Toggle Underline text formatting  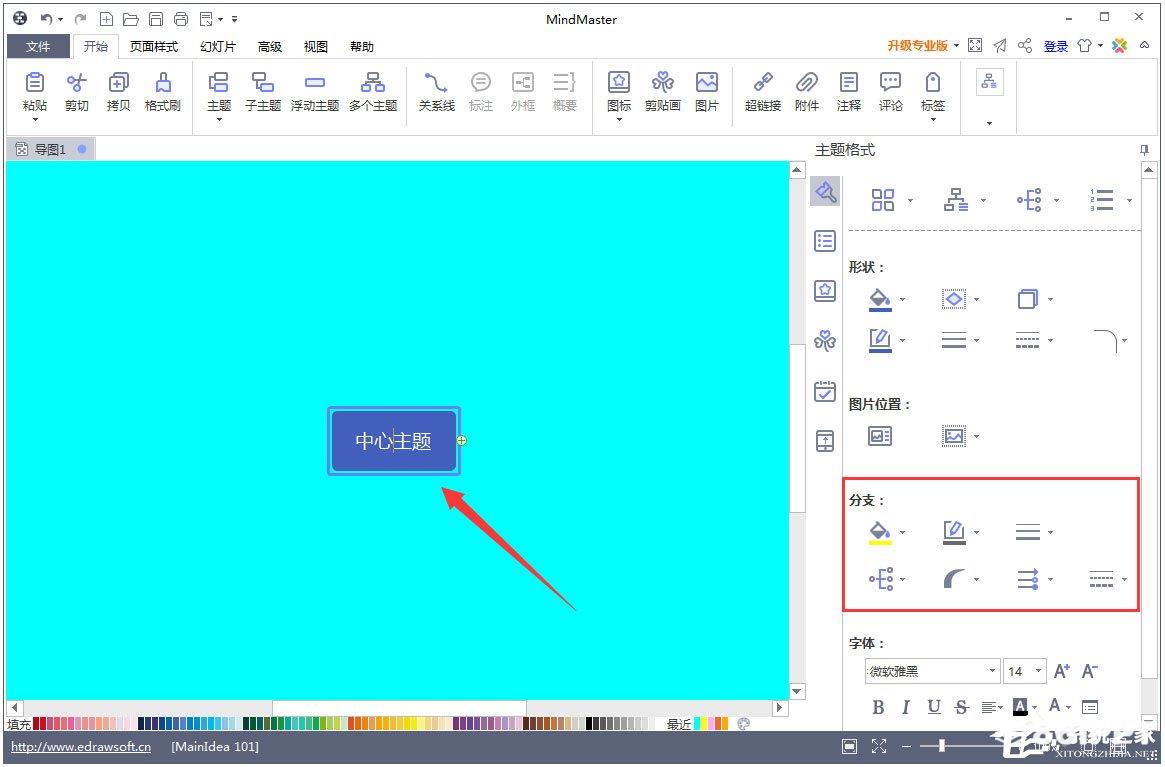click(x=934, y=707)
